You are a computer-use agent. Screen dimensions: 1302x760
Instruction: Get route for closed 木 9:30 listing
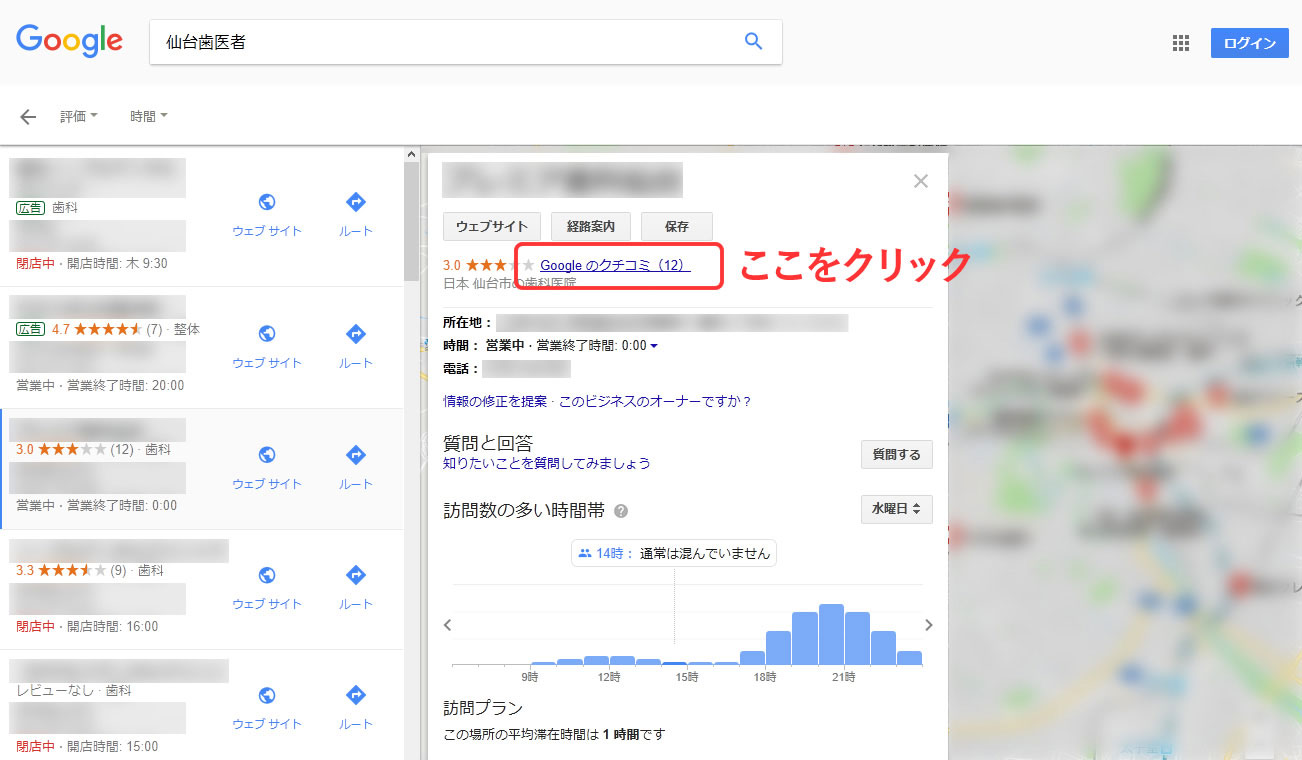pyautogui.click(x=355, y=214)
